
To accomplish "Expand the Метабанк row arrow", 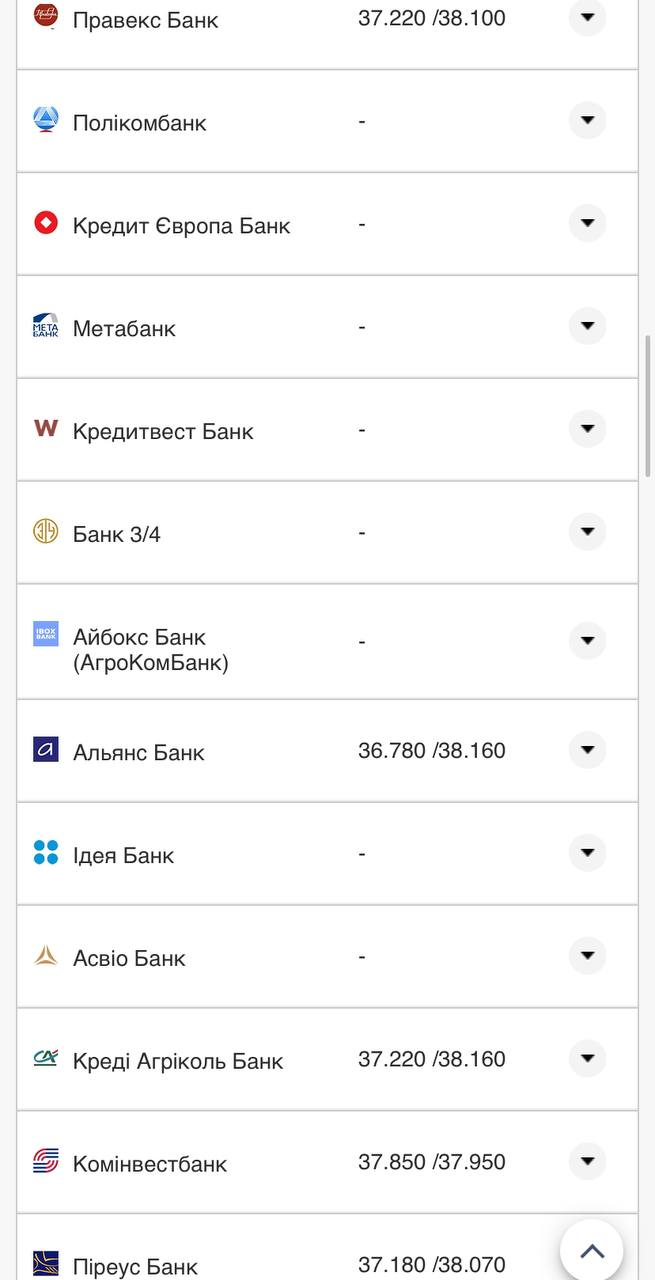I will [587, 326].
